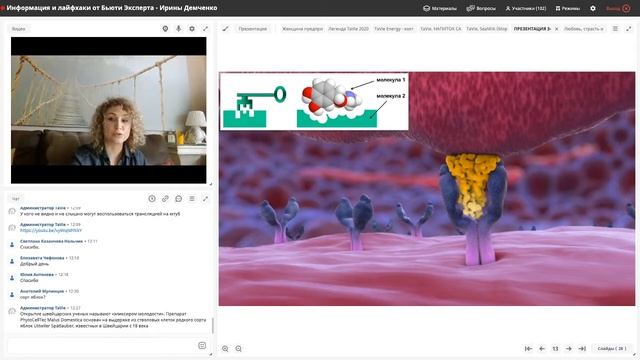Screen dimensions: 640x360
Task: Click Анатолий's message 'сорт яблок?'
Action: (33, 297)
